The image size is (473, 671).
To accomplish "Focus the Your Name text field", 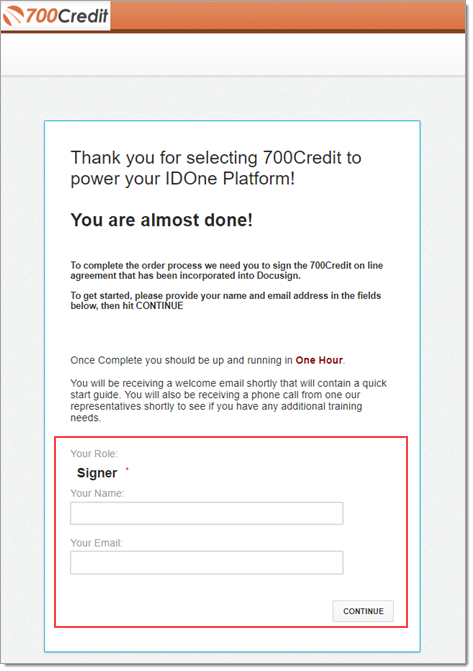I will tap(207, 513).
